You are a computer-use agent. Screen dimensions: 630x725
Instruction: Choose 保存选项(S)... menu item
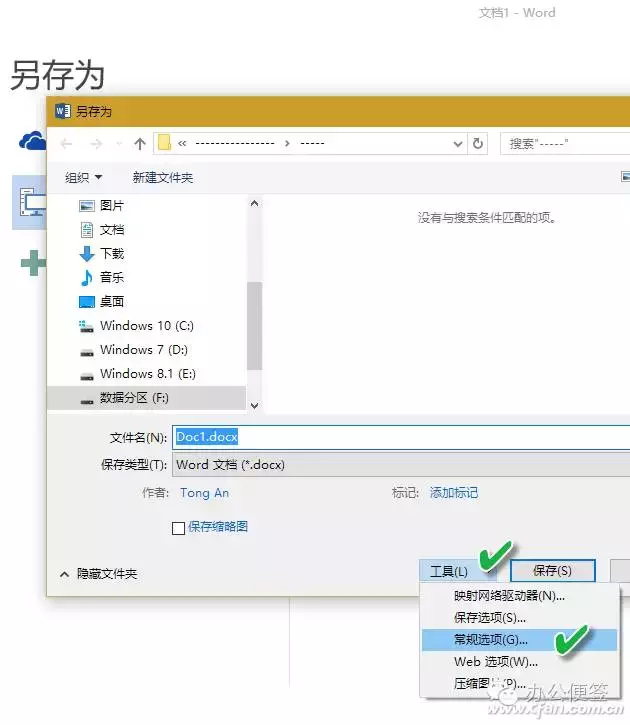pyautogui.click(x=519, y=618)
